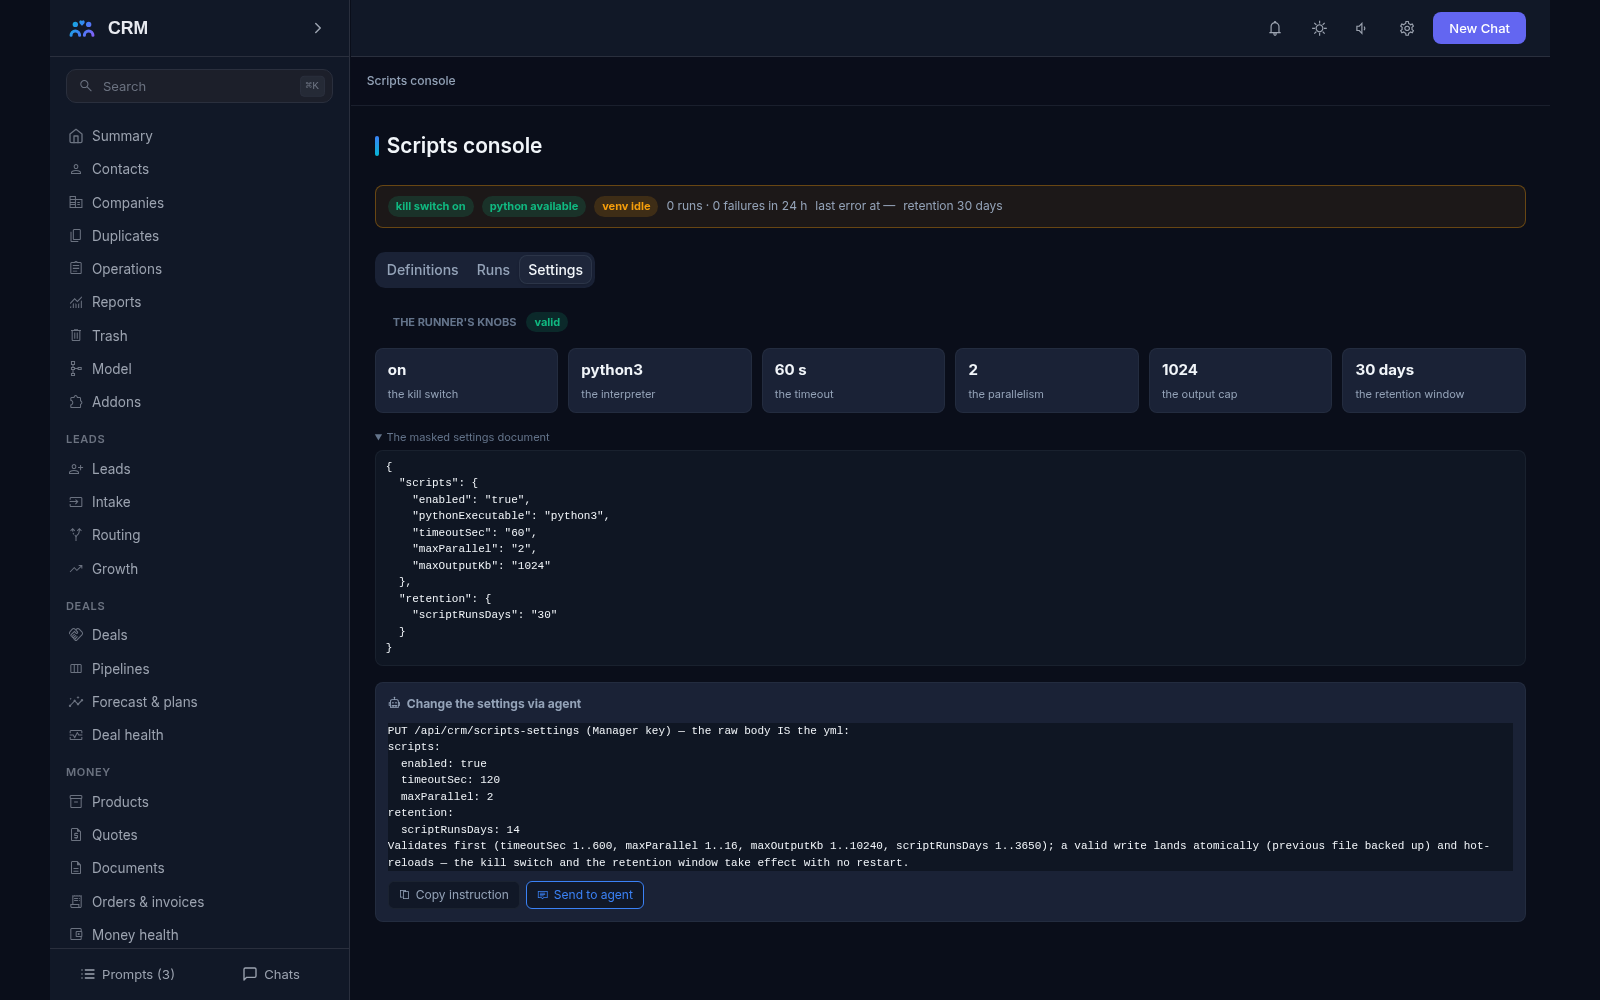This screenshot has width=1600, height=1000.
Task: Click Reports chart icon
Action: 76,302
